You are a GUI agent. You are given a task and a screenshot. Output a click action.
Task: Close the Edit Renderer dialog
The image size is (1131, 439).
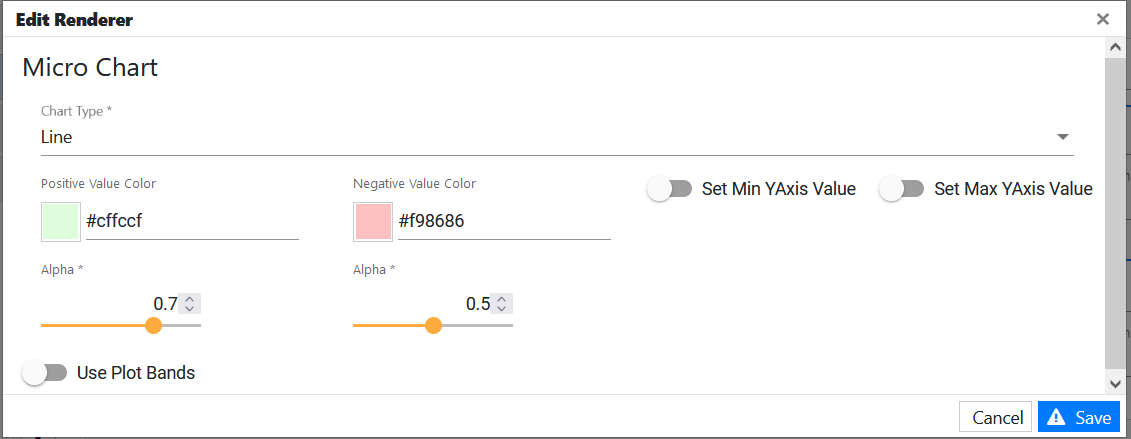[x=1102, y=19]
